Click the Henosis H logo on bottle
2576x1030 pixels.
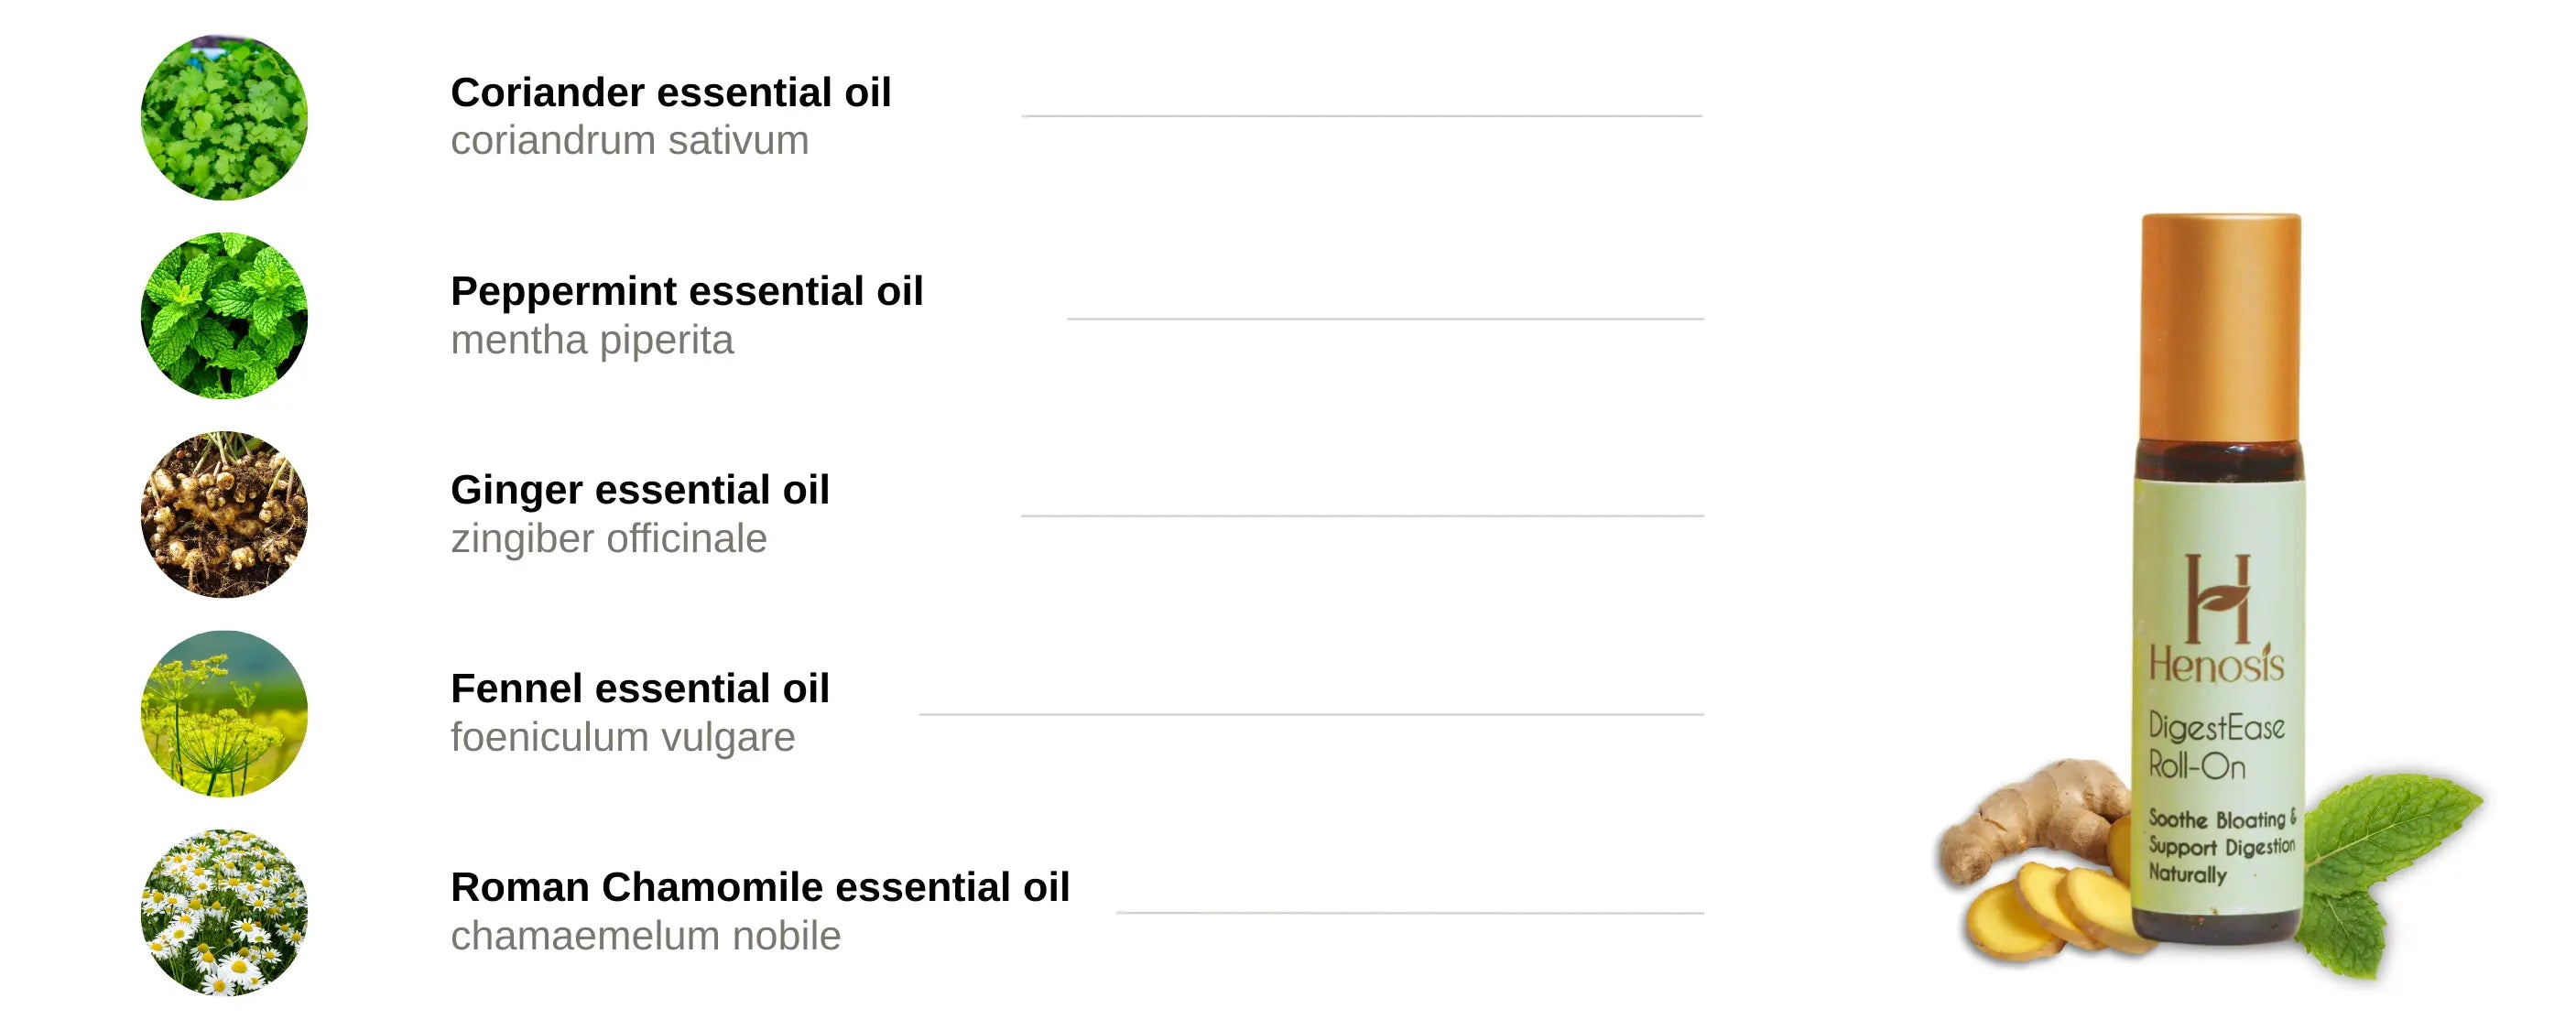(x=2217, y=598)
